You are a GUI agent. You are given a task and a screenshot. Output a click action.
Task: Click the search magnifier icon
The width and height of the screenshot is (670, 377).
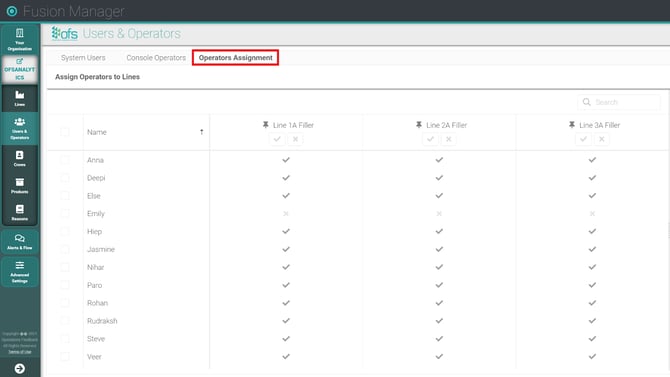[x=587, y=102]
